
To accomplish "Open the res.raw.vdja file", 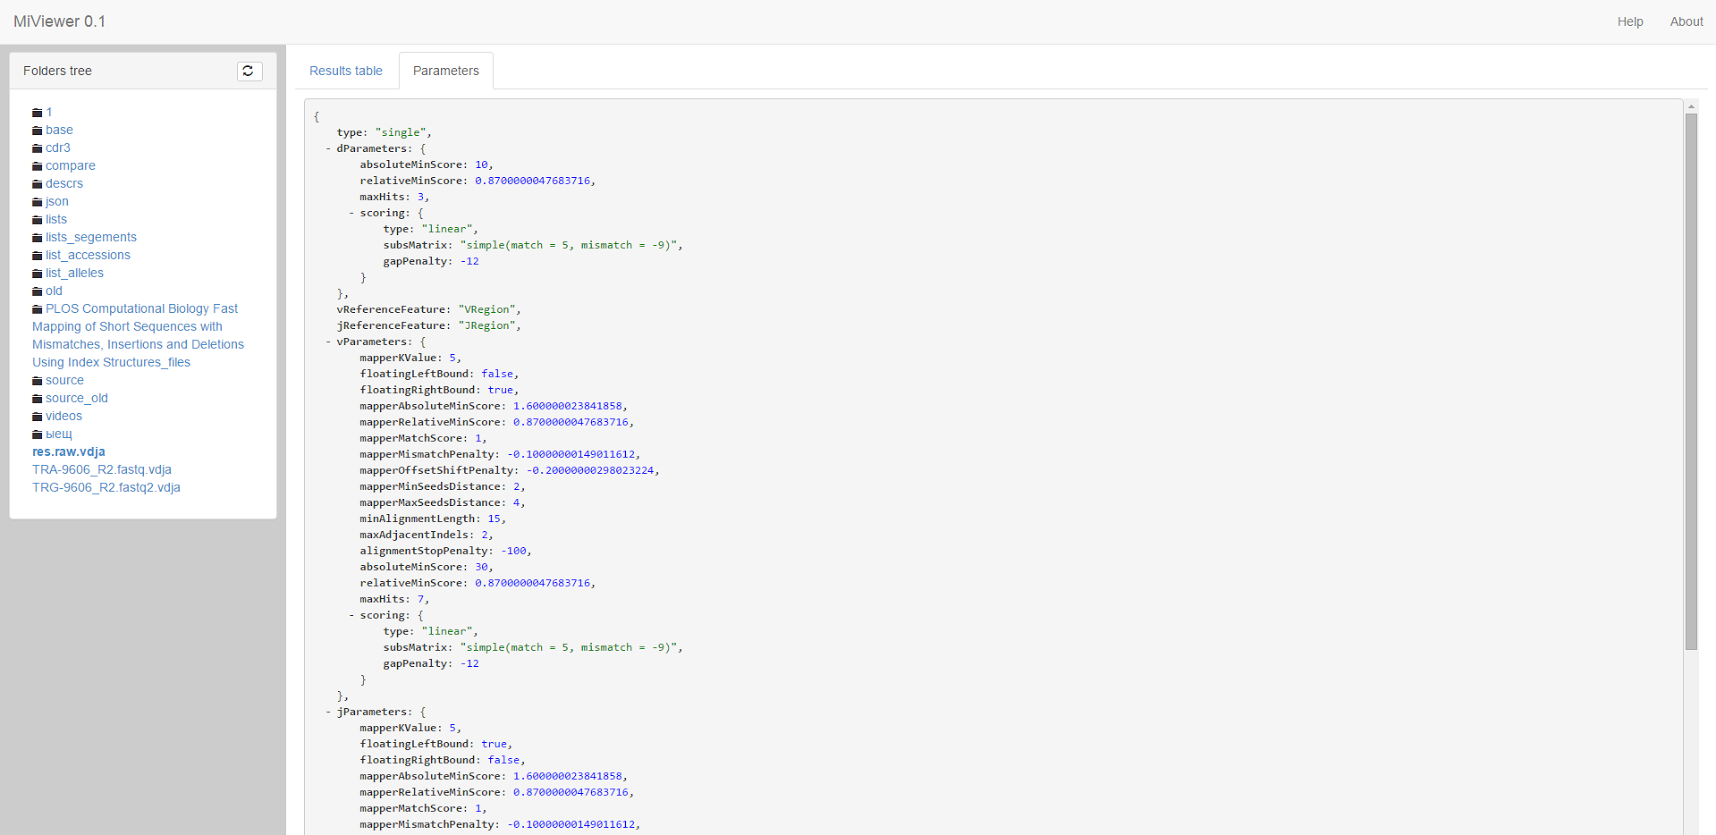I will click(68, 452).
